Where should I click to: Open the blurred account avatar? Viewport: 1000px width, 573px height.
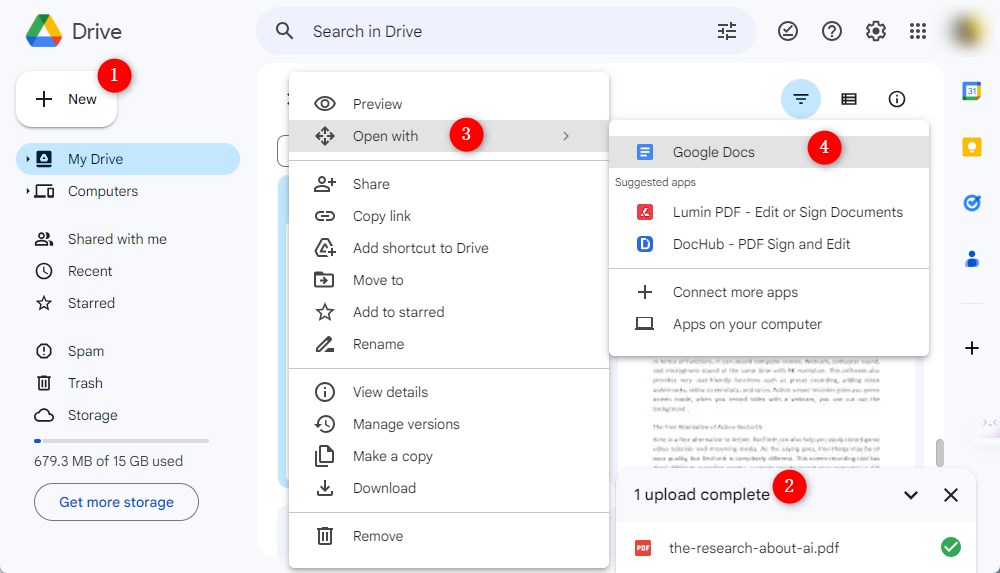(970, 31)
